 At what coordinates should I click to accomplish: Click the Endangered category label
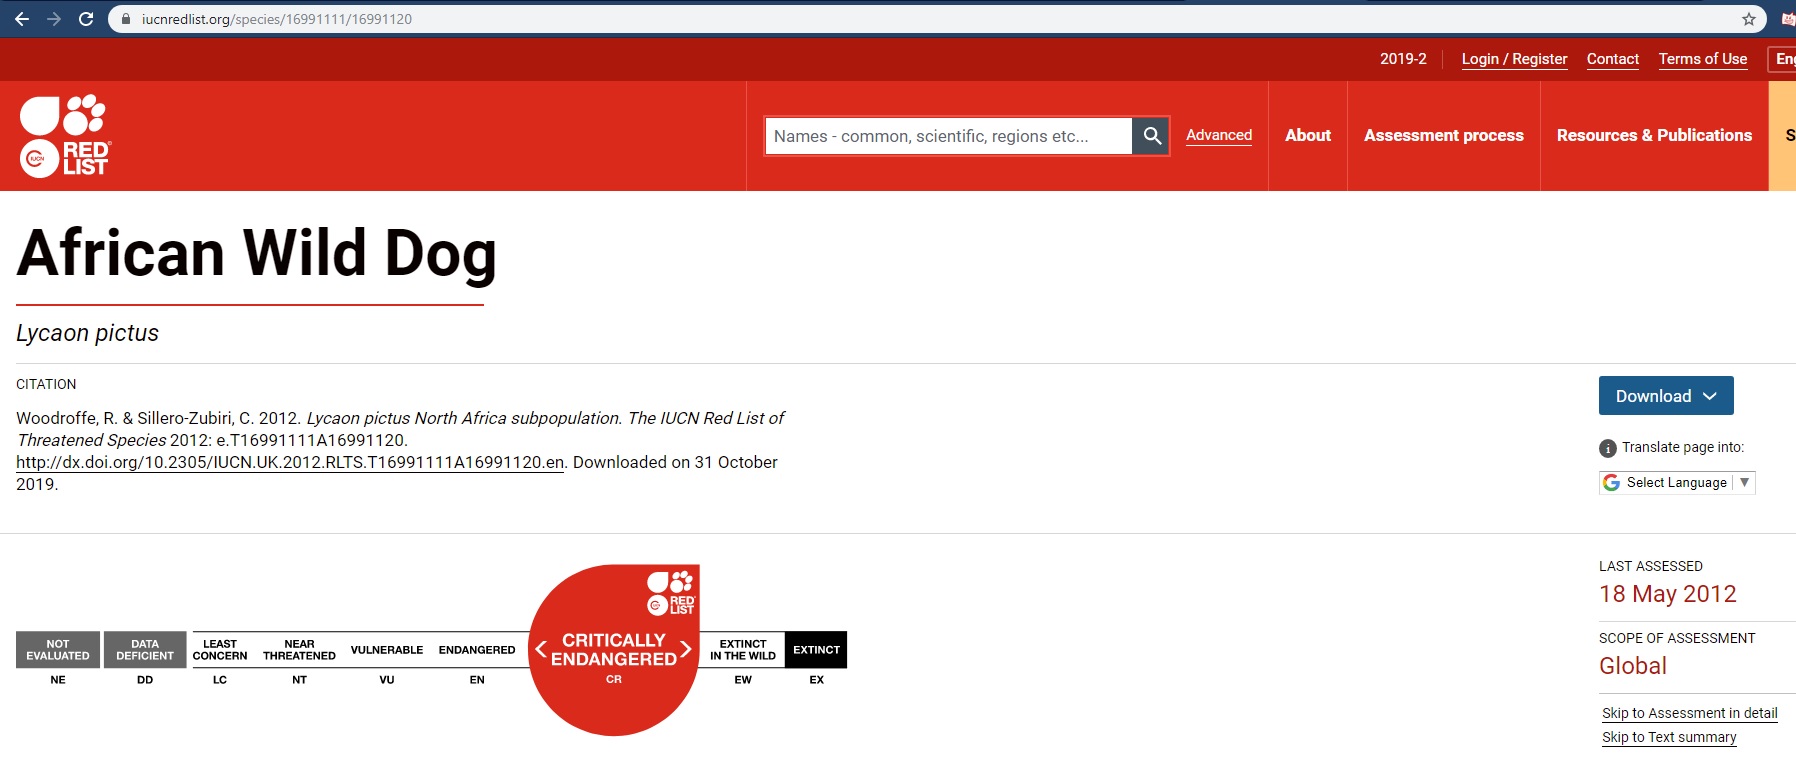477,650
